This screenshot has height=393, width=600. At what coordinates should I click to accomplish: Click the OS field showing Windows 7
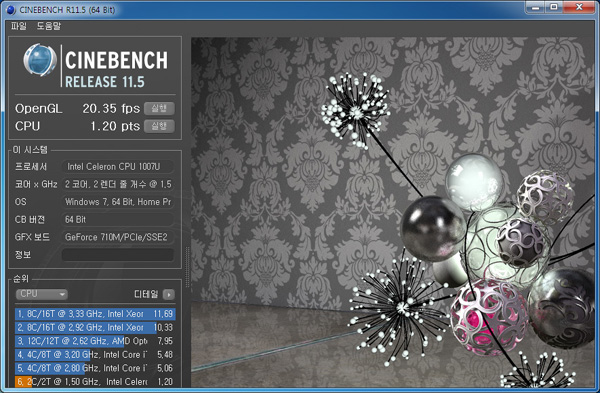[117, 202]
